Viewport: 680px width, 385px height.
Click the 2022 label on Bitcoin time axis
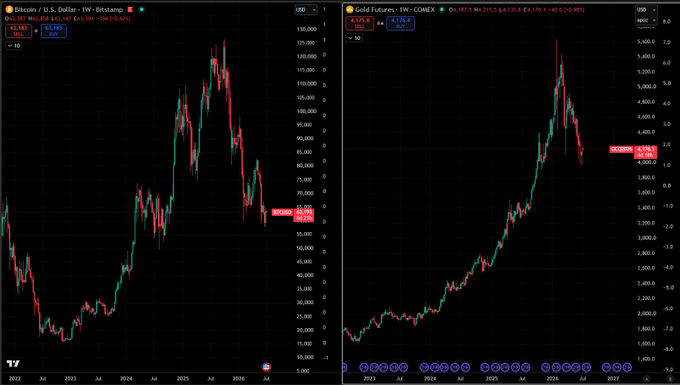pyautogui.click(x=15, y=378)
